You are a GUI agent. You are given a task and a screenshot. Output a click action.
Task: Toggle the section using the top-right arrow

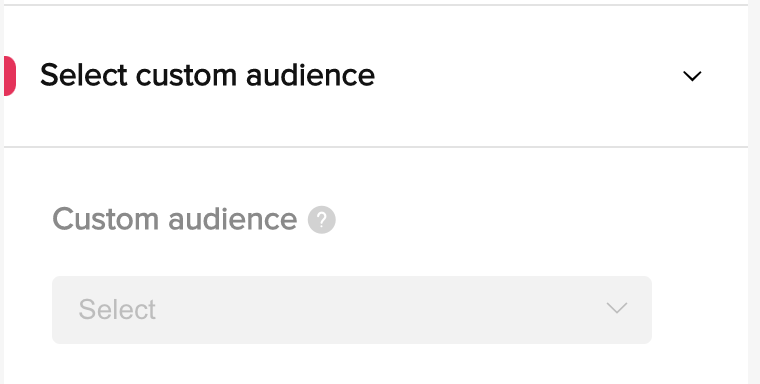692,76
